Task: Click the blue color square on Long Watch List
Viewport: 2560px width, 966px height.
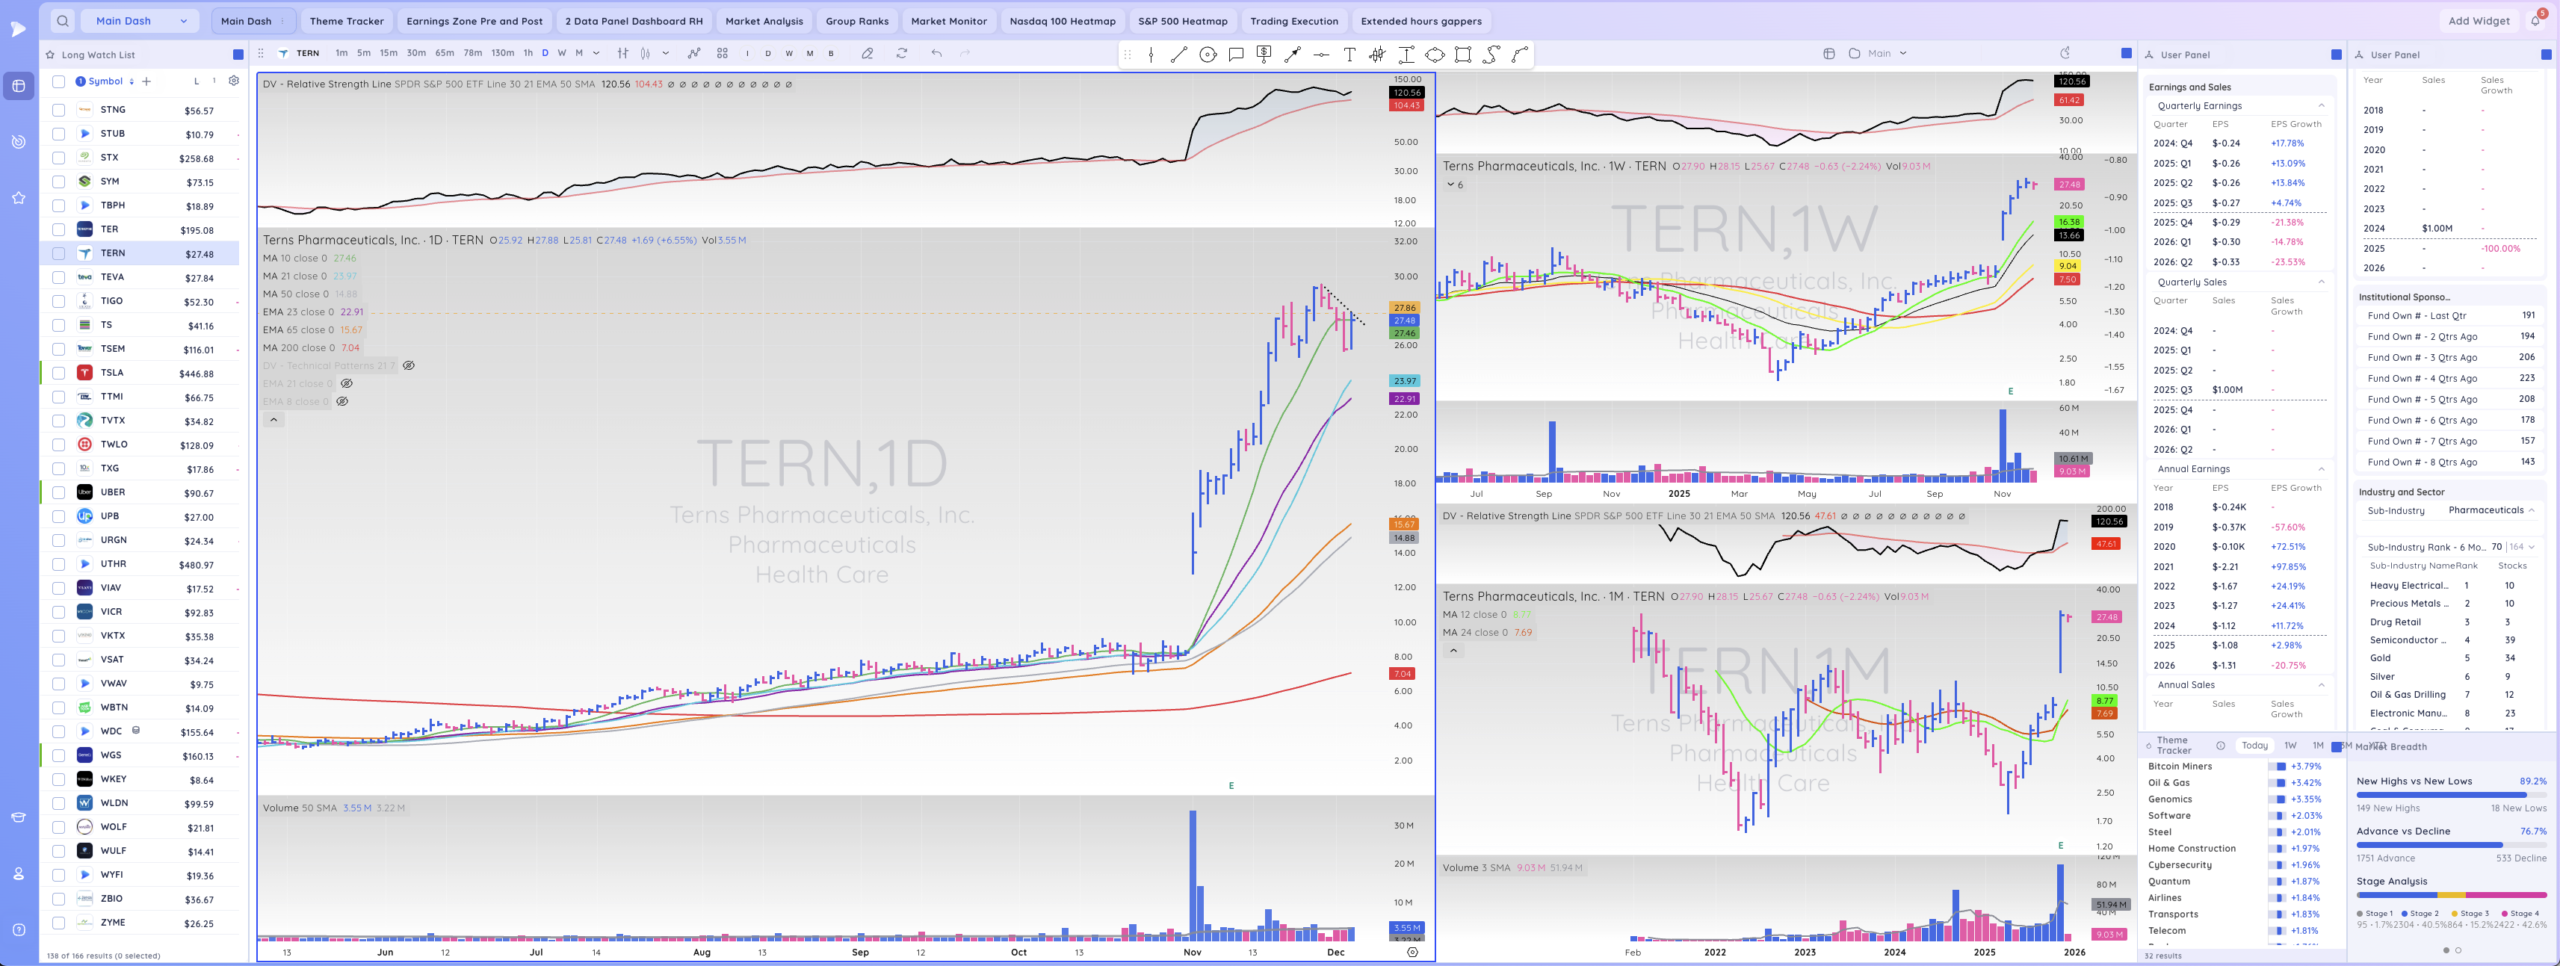Action: (238, 55)
